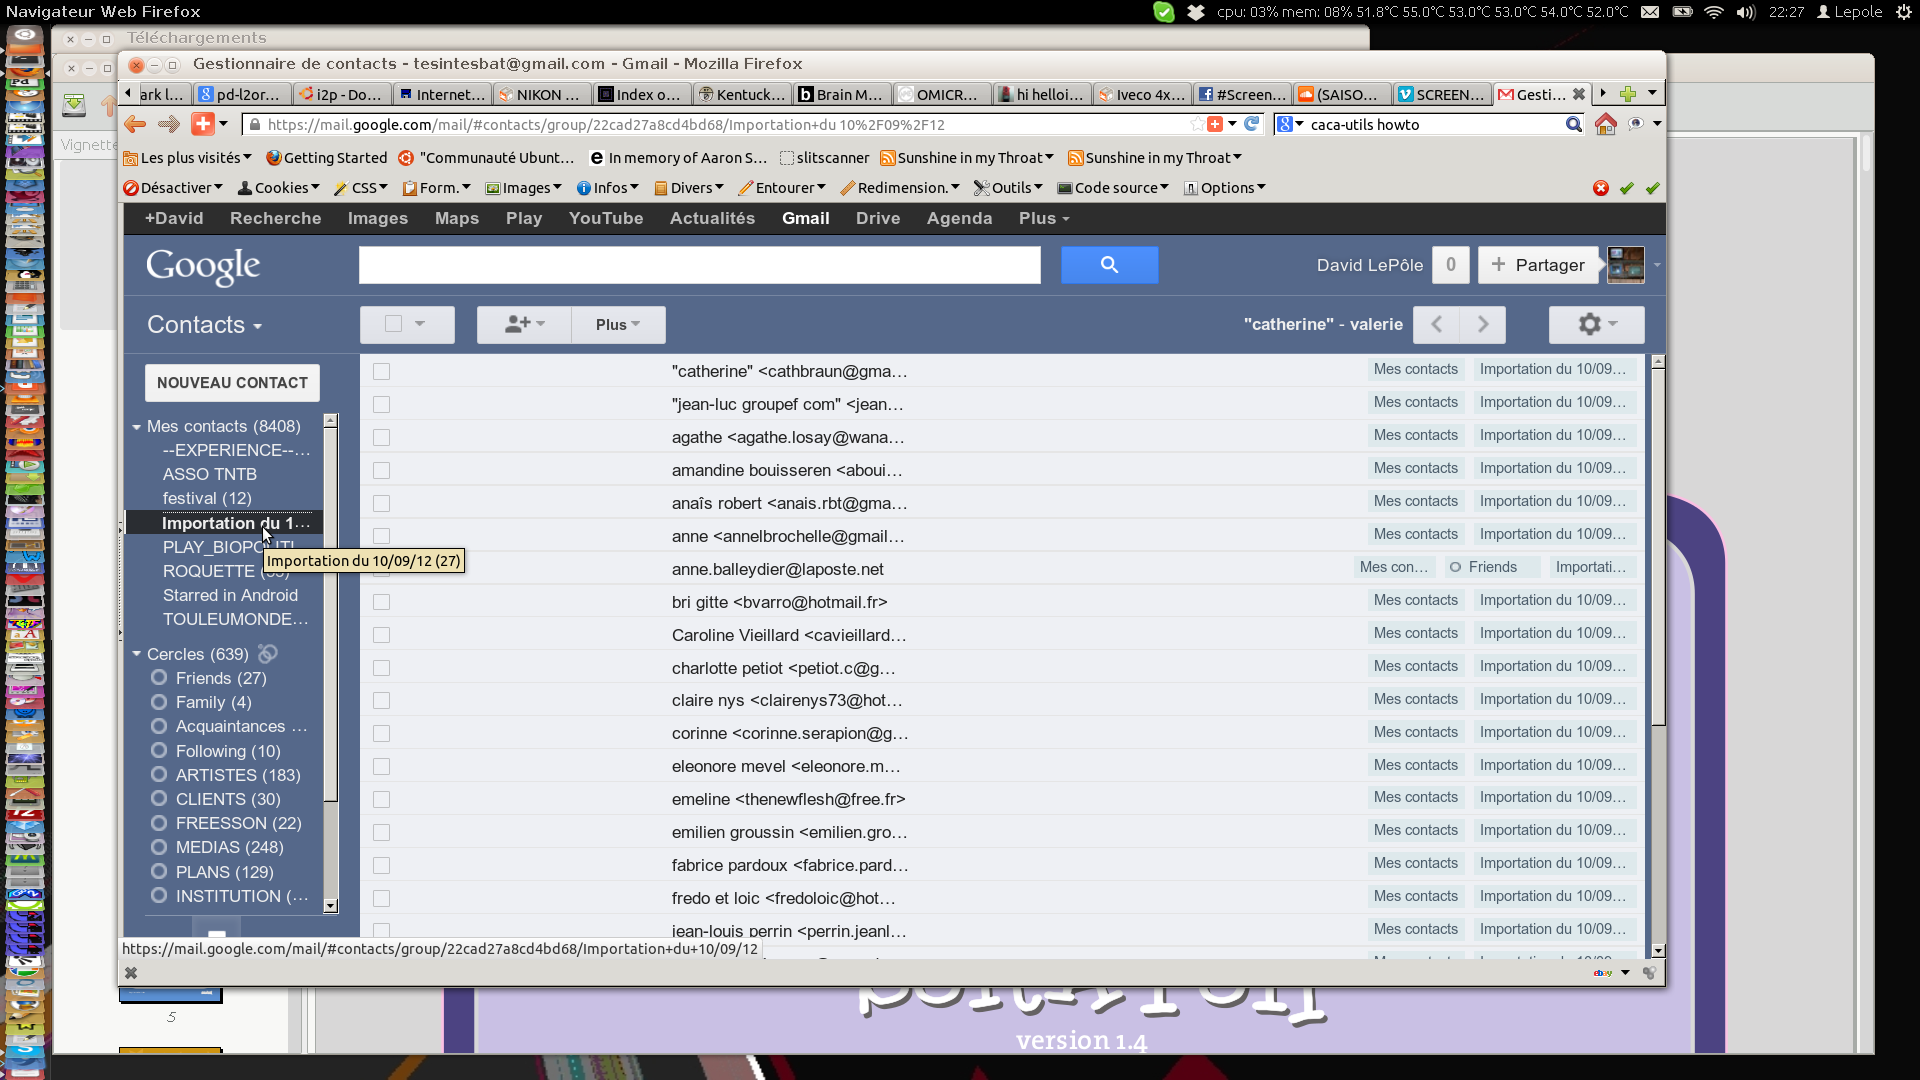
Task: Click the Firefox back arrow
Action: coord(135,124)
